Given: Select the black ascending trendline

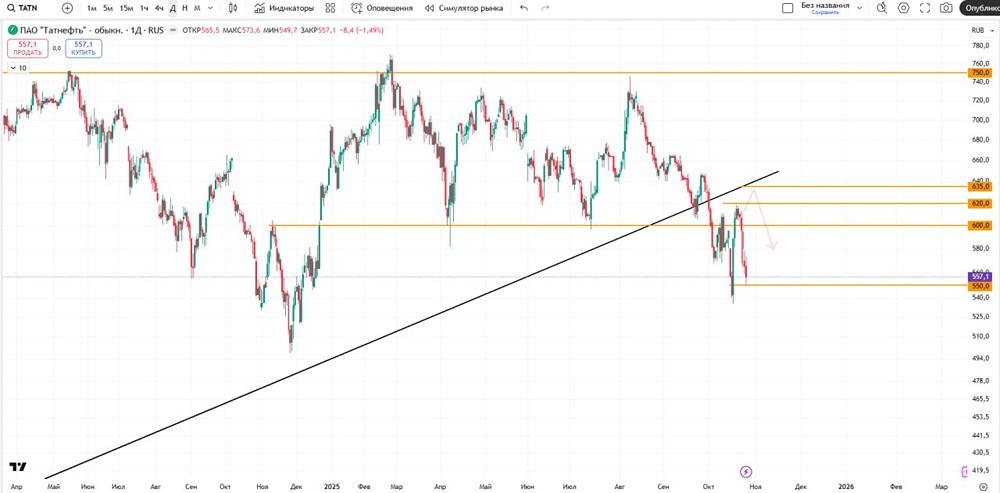Looking at the screenshot, I should pos(411,325).
